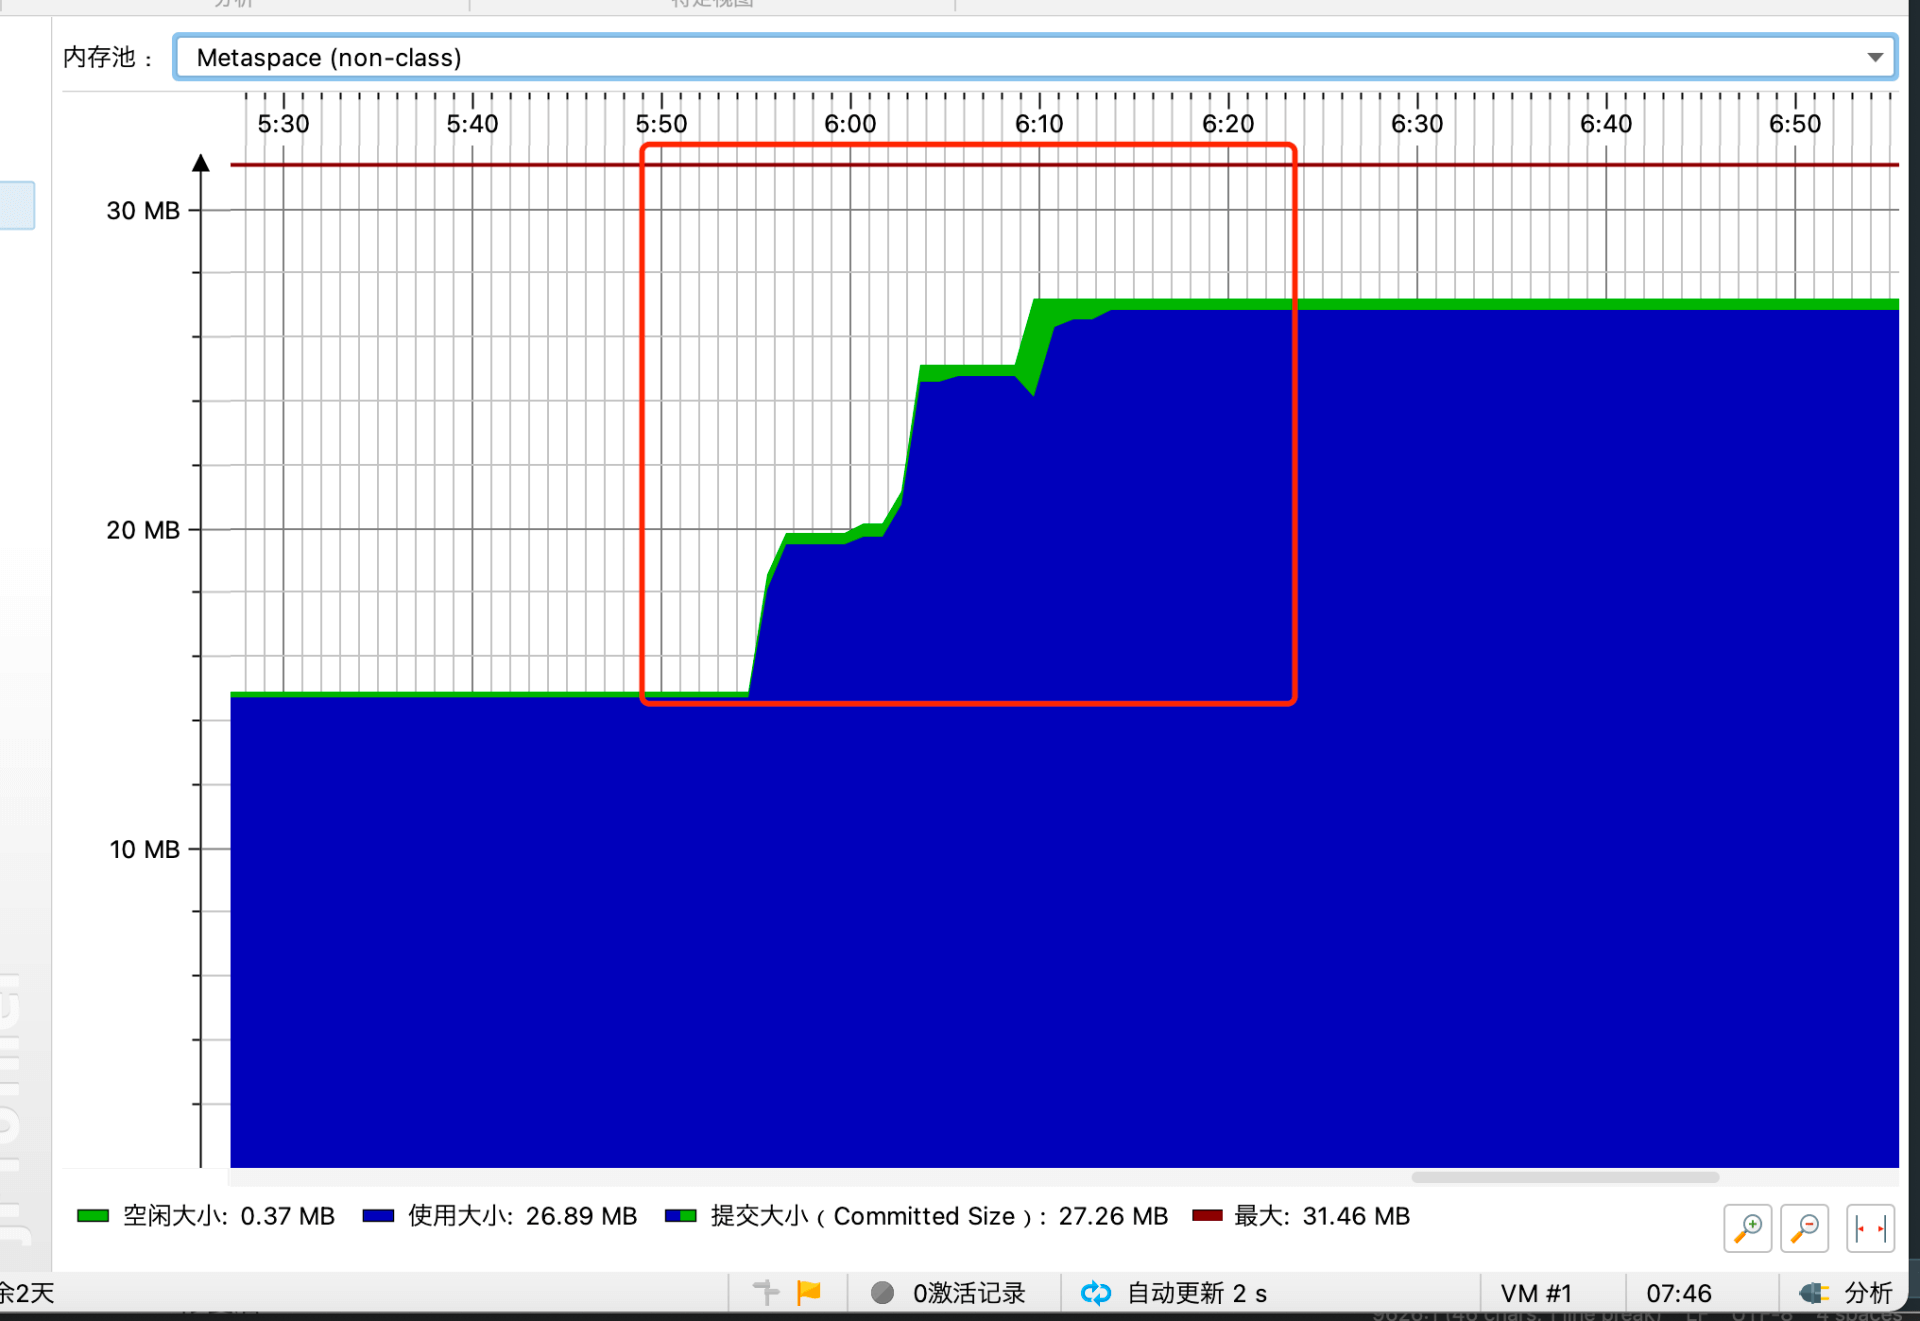Click the 分析 label in status bar
The image size is (1920, 1321).
pos(1868,1293)
